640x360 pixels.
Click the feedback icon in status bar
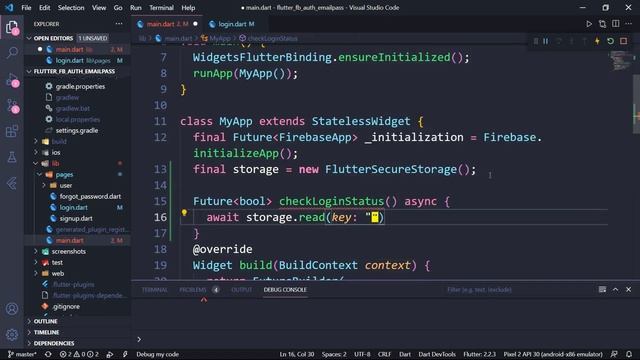coord(614,354)
